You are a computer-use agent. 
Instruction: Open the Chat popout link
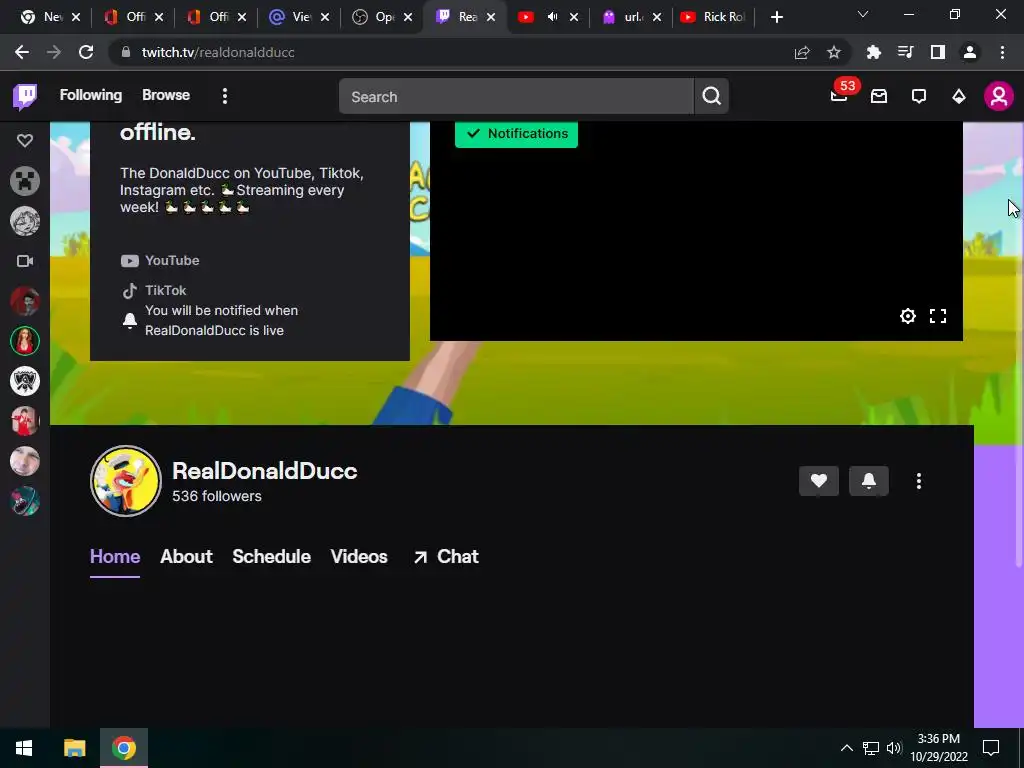point(446,556)
